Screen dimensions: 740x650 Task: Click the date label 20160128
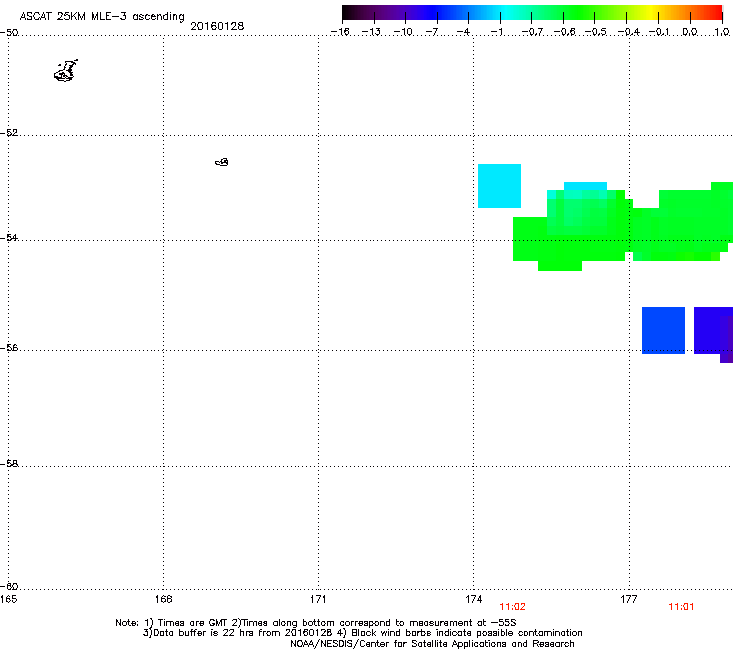217,26
